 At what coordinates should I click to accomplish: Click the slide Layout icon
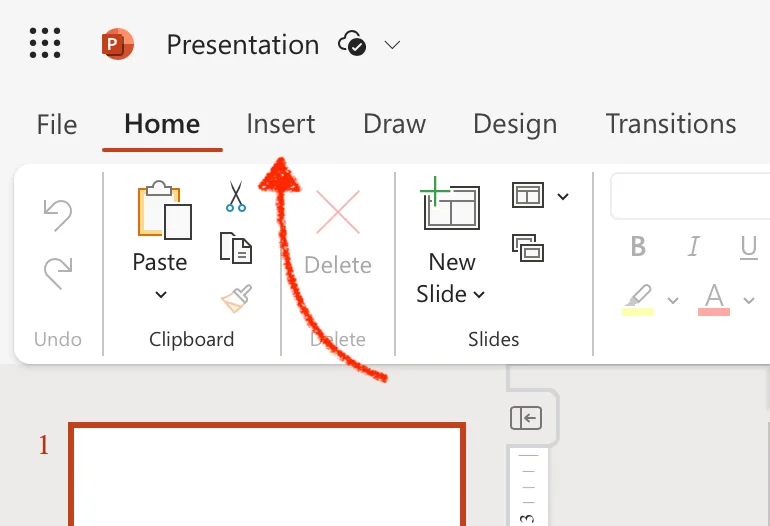click(527, 195)
